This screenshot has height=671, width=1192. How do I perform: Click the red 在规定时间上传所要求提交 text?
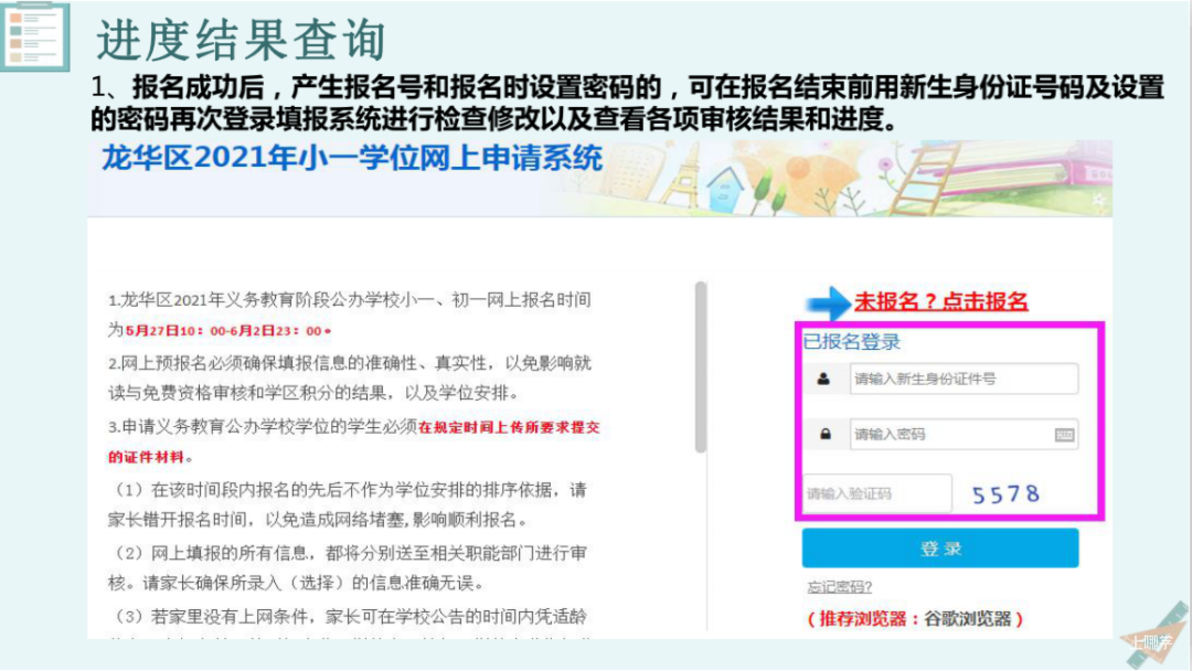click(509, 427)
